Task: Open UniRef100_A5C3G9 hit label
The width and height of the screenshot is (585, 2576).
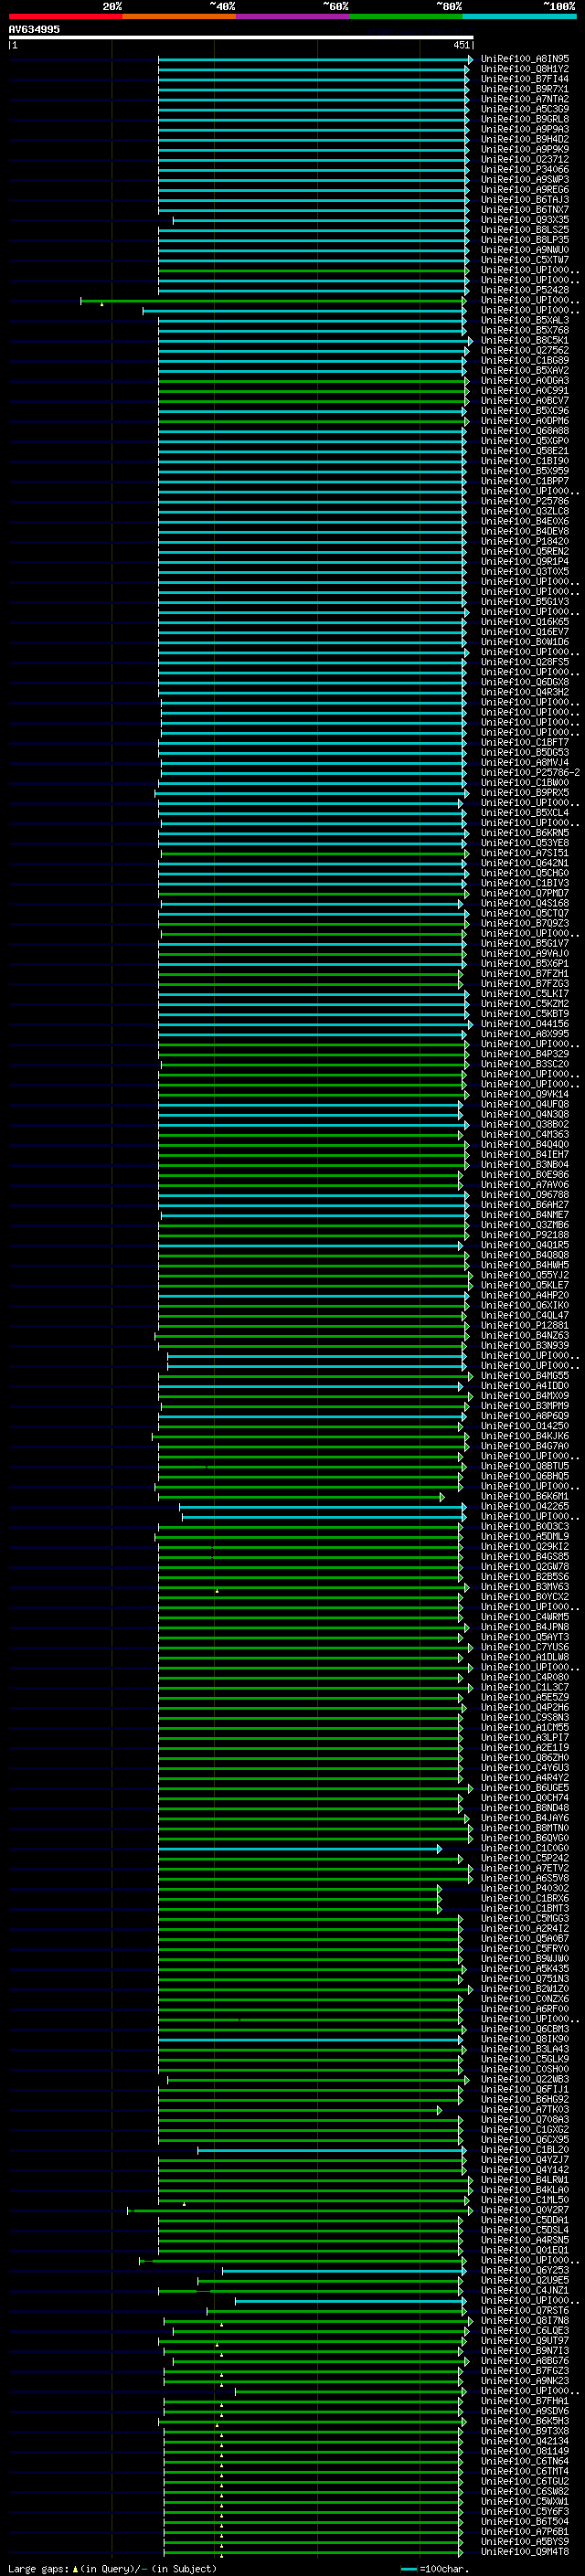Action: click(525, 109)
